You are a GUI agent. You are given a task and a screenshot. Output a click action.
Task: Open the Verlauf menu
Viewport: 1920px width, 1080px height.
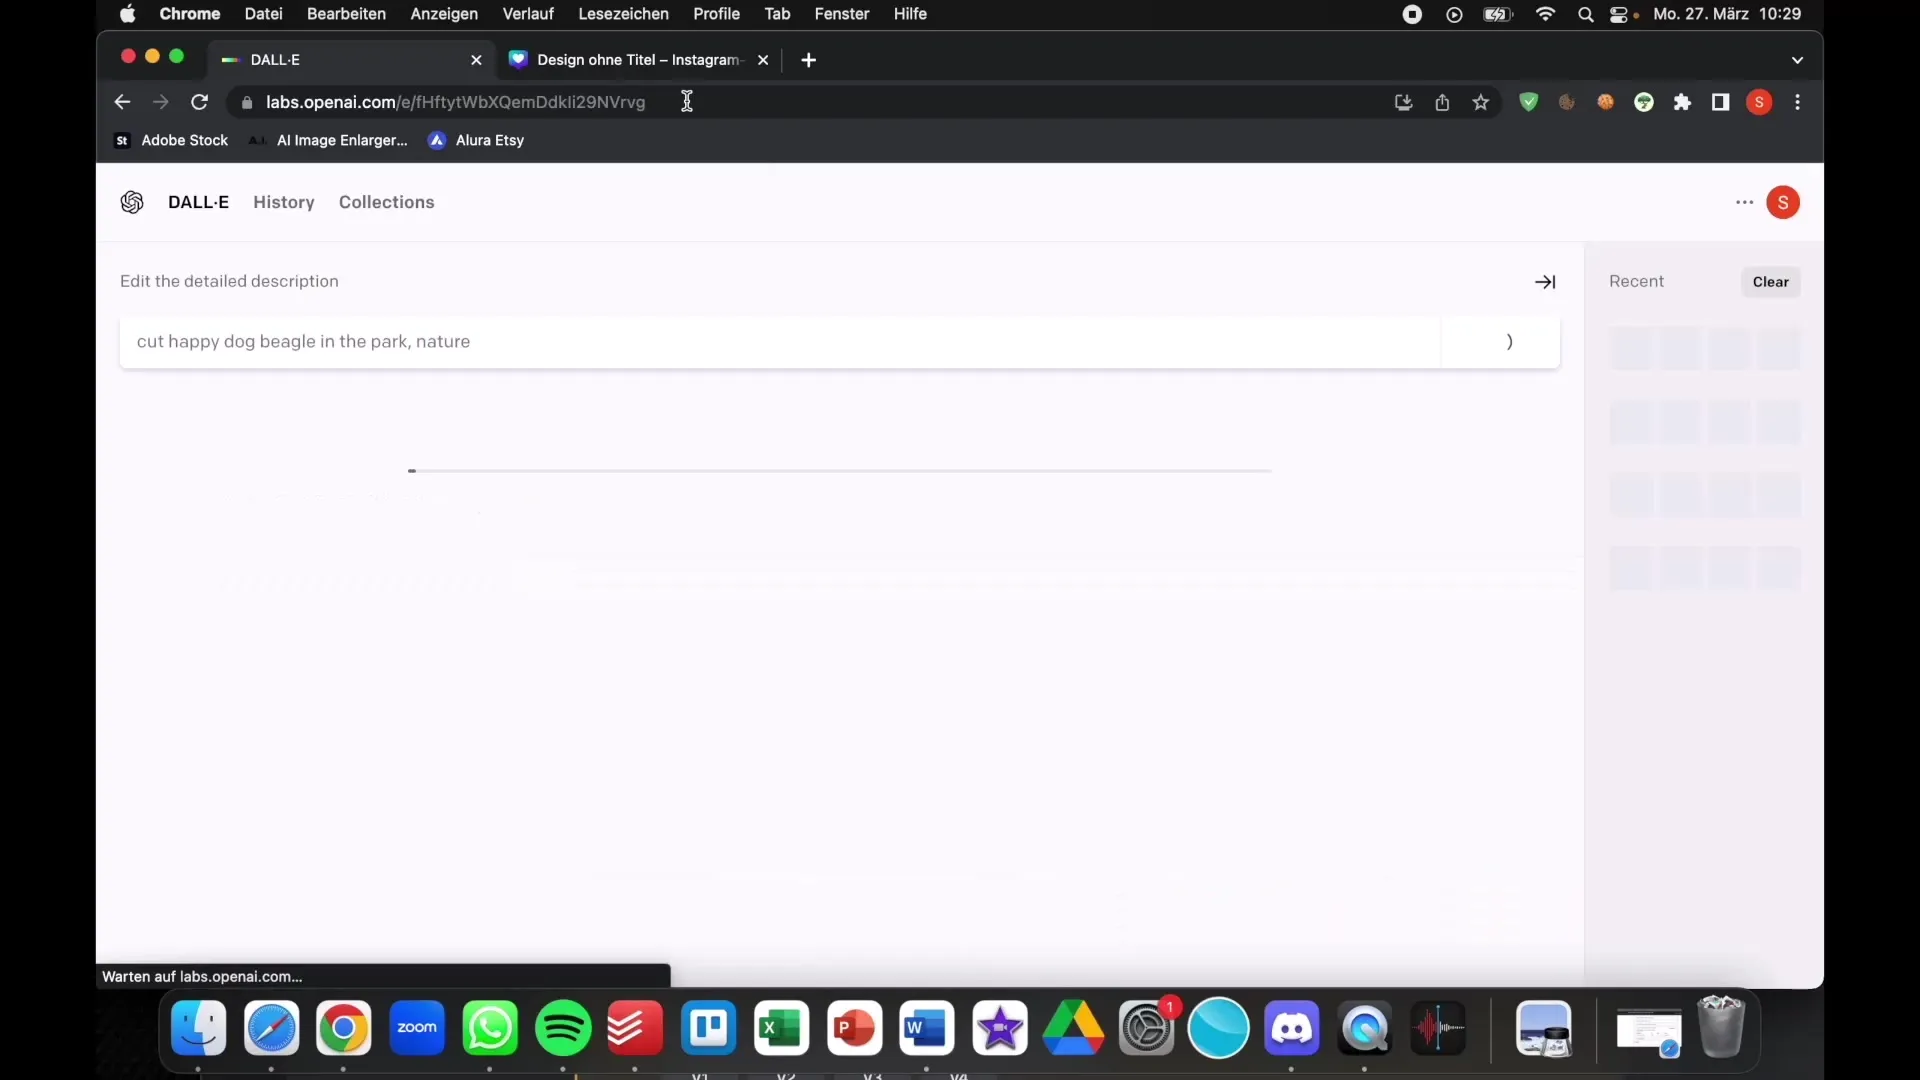[x=528, y=14]
